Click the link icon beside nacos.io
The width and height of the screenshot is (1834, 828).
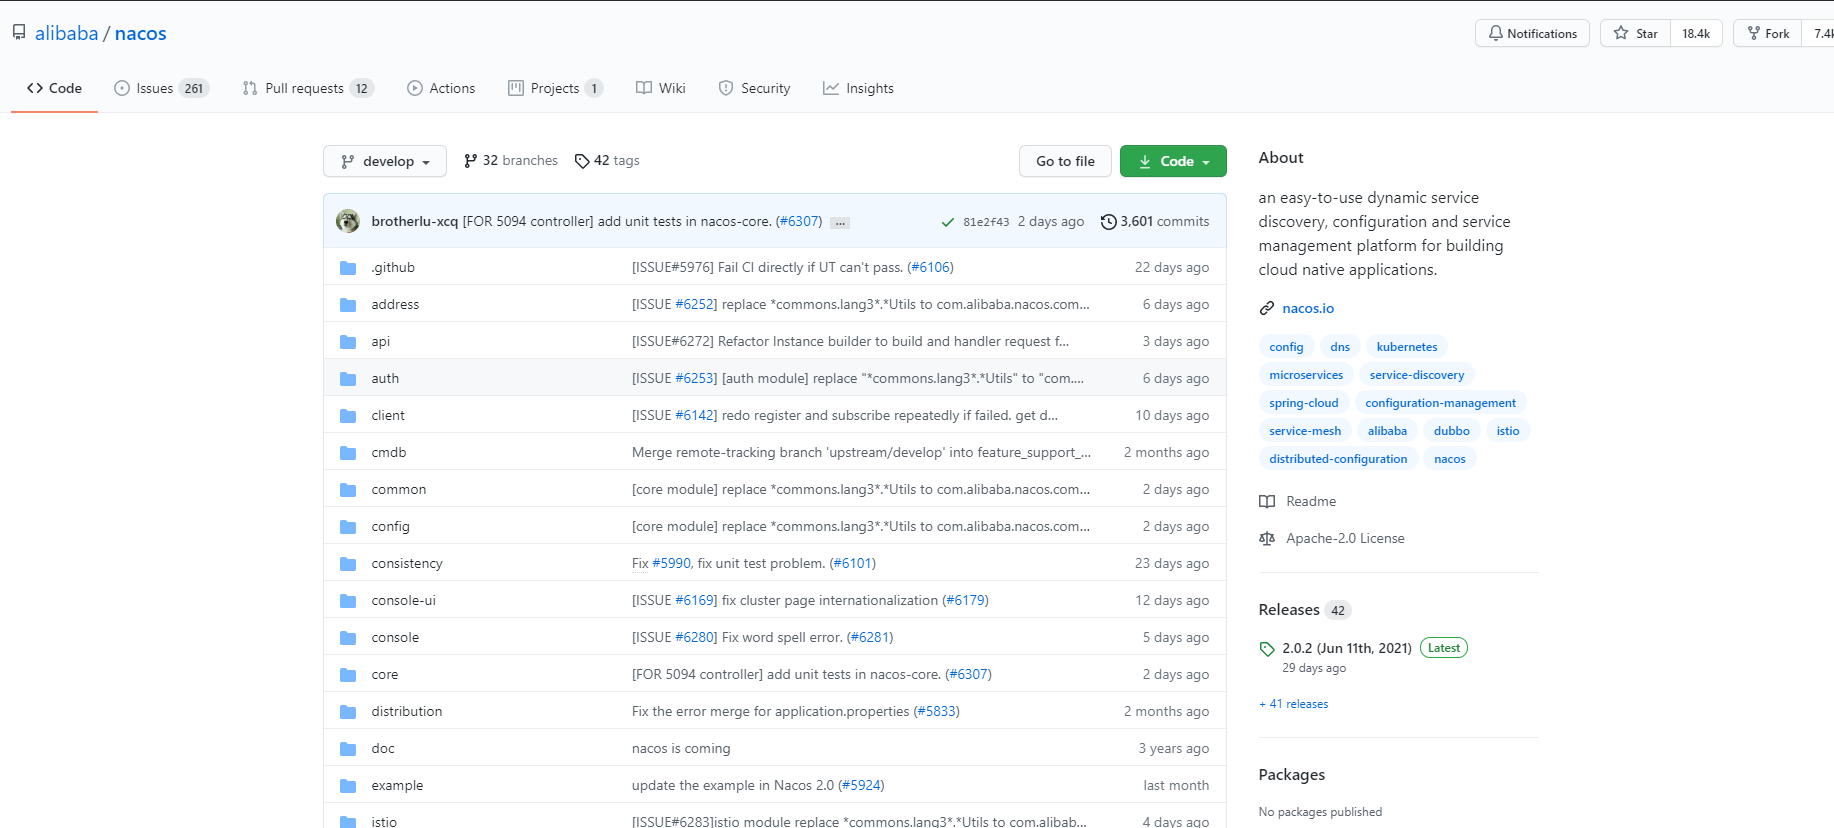(1267, 308)
